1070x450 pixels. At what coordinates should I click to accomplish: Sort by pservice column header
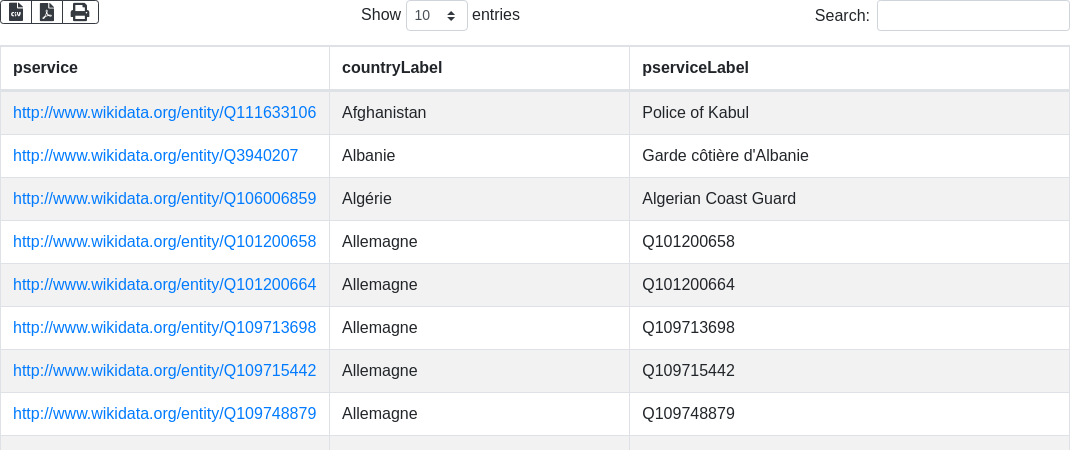[45, 68]
